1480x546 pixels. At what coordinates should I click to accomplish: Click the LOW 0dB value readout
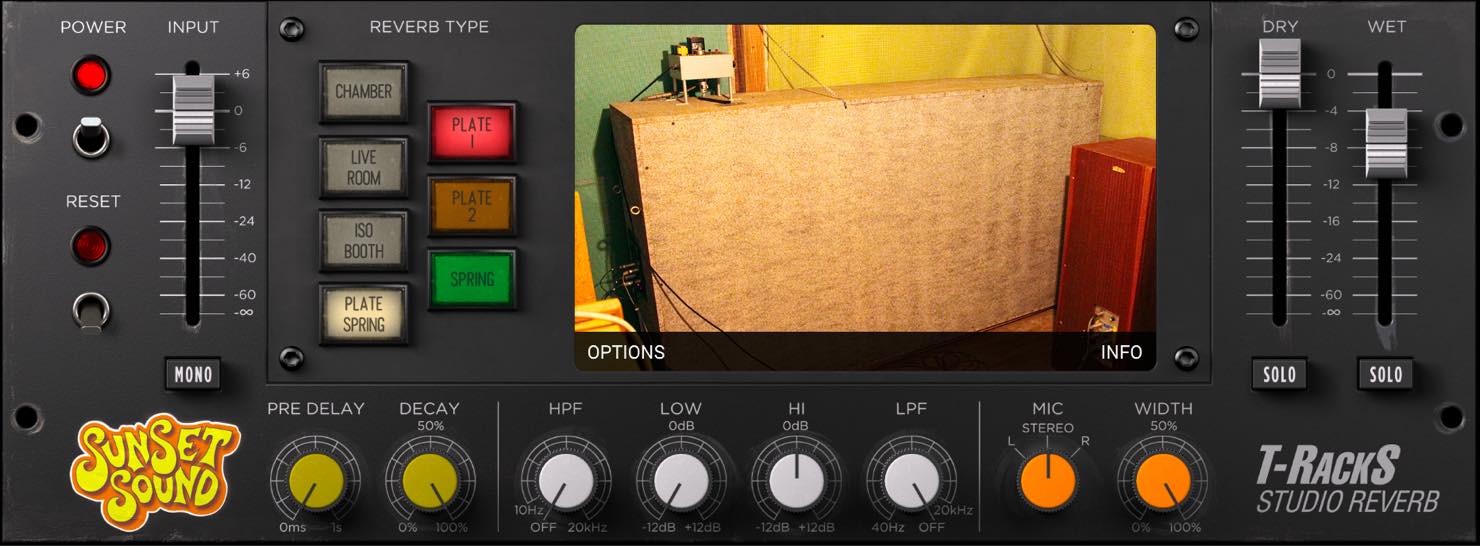(x=681, y=427)
